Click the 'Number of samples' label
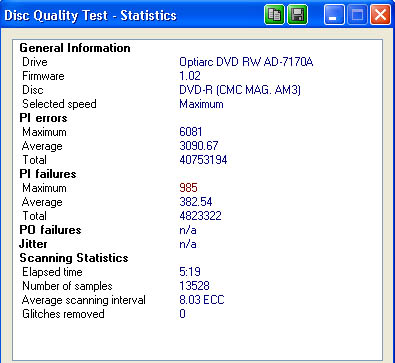The image size is (395, 363). pos(67,286)
